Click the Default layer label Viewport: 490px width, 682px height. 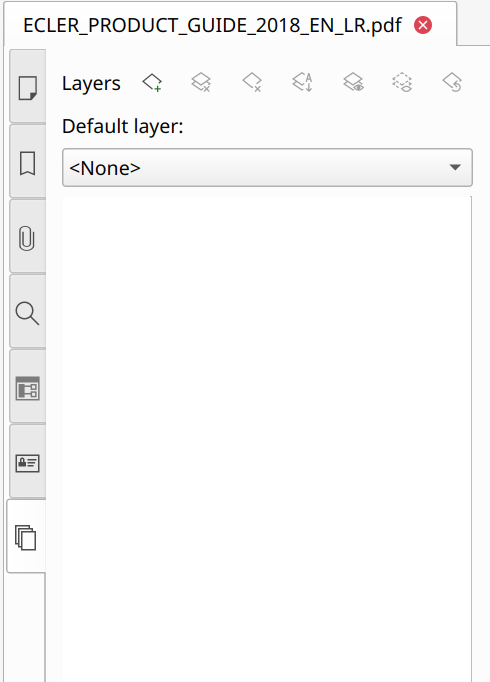(123, 126)
